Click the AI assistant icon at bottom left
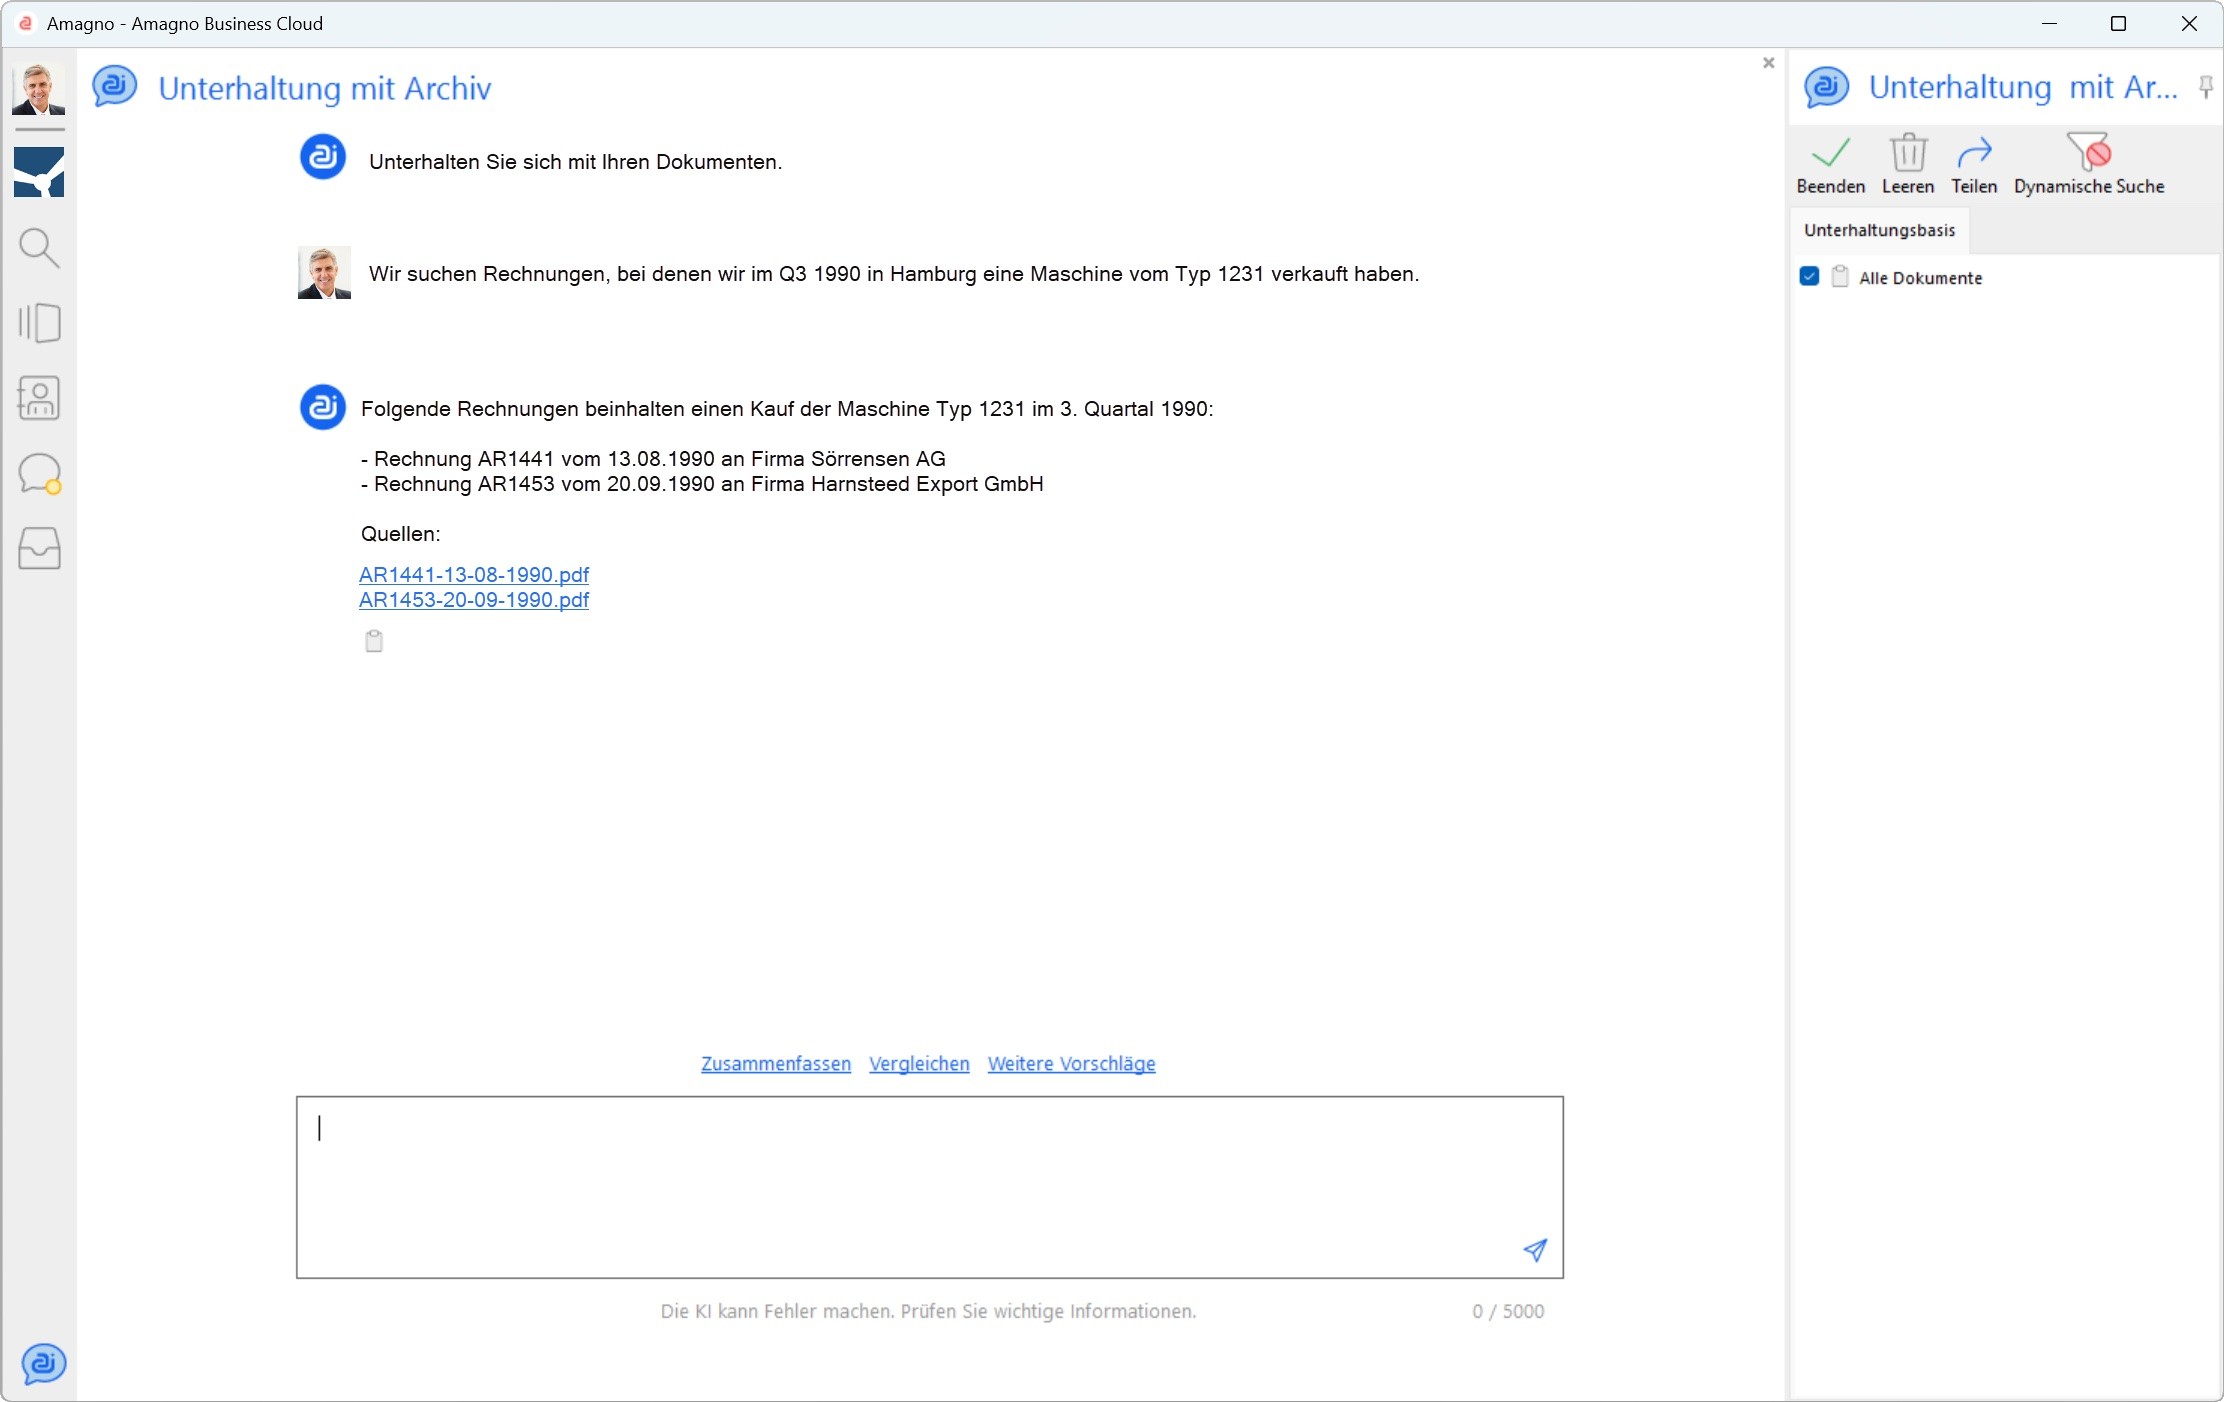This screenshot has height=1402, width=2224. [43, 1363]
